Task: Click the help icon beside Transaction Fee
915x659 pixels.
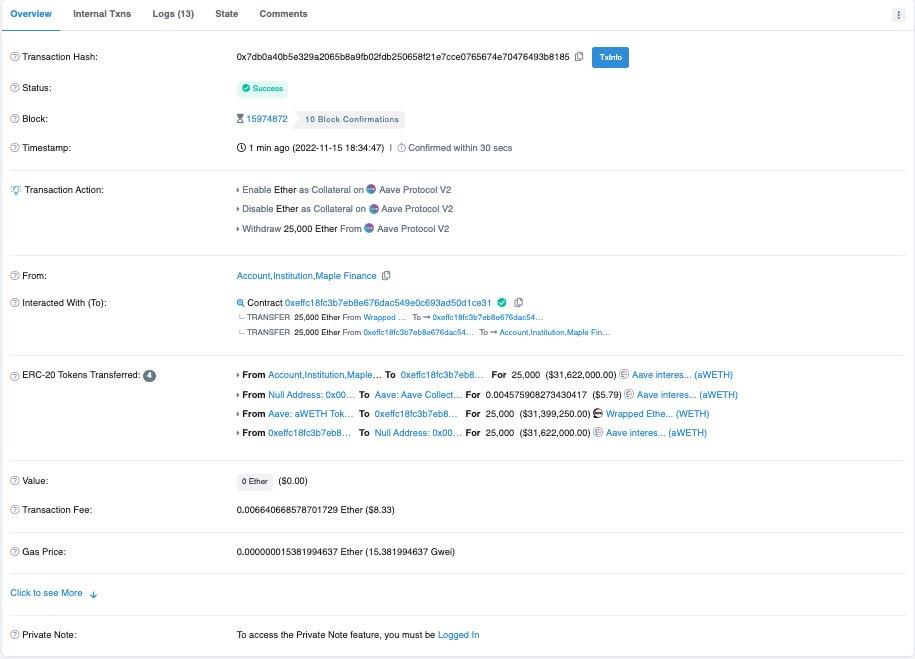Action: pyautogui.click(x=15, y=510)
